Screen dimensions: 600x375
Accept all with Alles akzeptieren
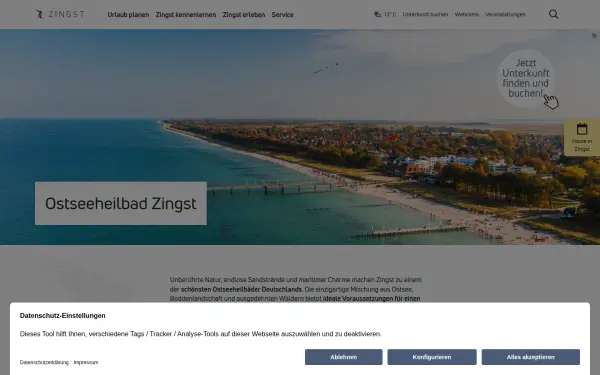pyautogui.click(x=530, y=357)
